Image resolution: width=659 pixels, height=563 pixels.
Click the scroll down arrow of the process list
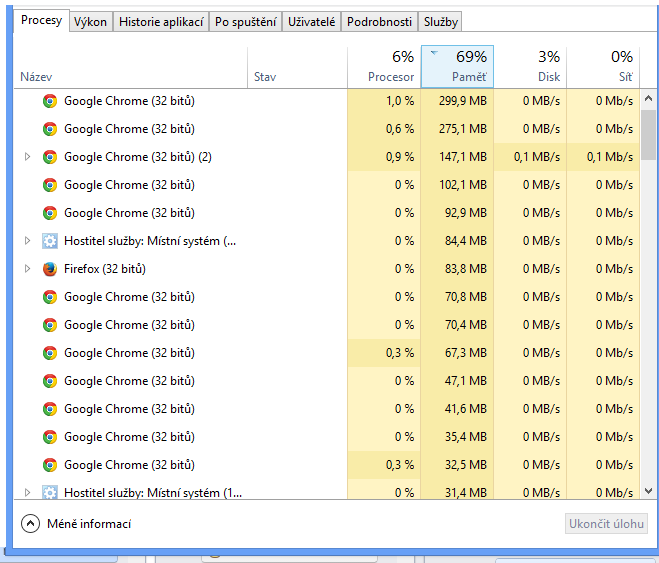pos(648,490)
